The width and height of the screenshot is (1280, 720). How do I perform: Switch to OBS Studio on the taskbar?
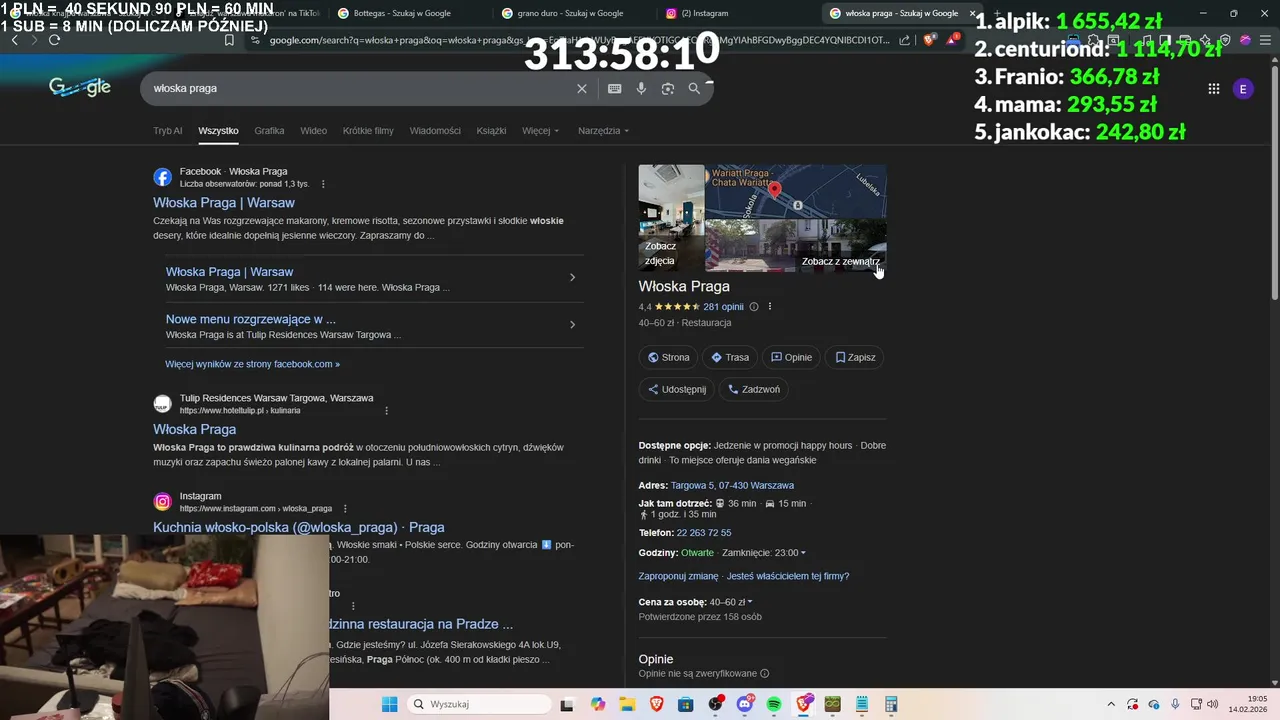click(x=715, y=704)
